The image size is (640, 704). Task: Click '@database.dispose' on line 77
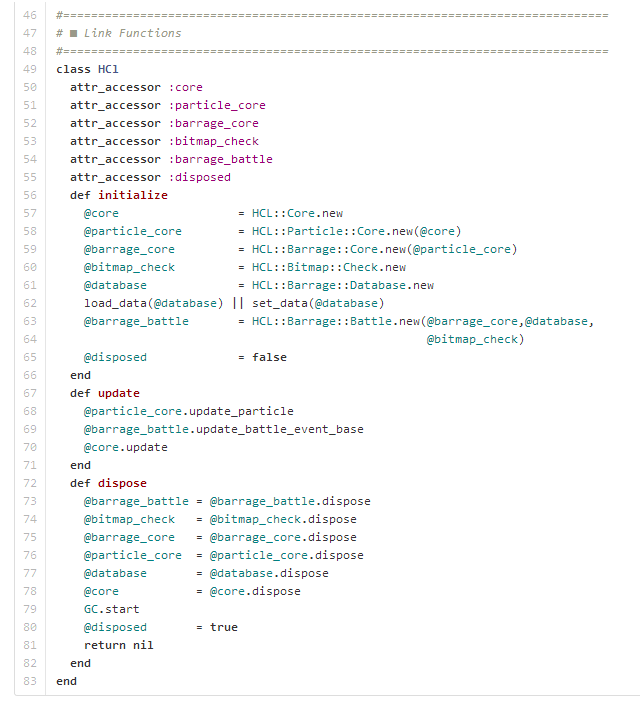[x=269, y=573]
